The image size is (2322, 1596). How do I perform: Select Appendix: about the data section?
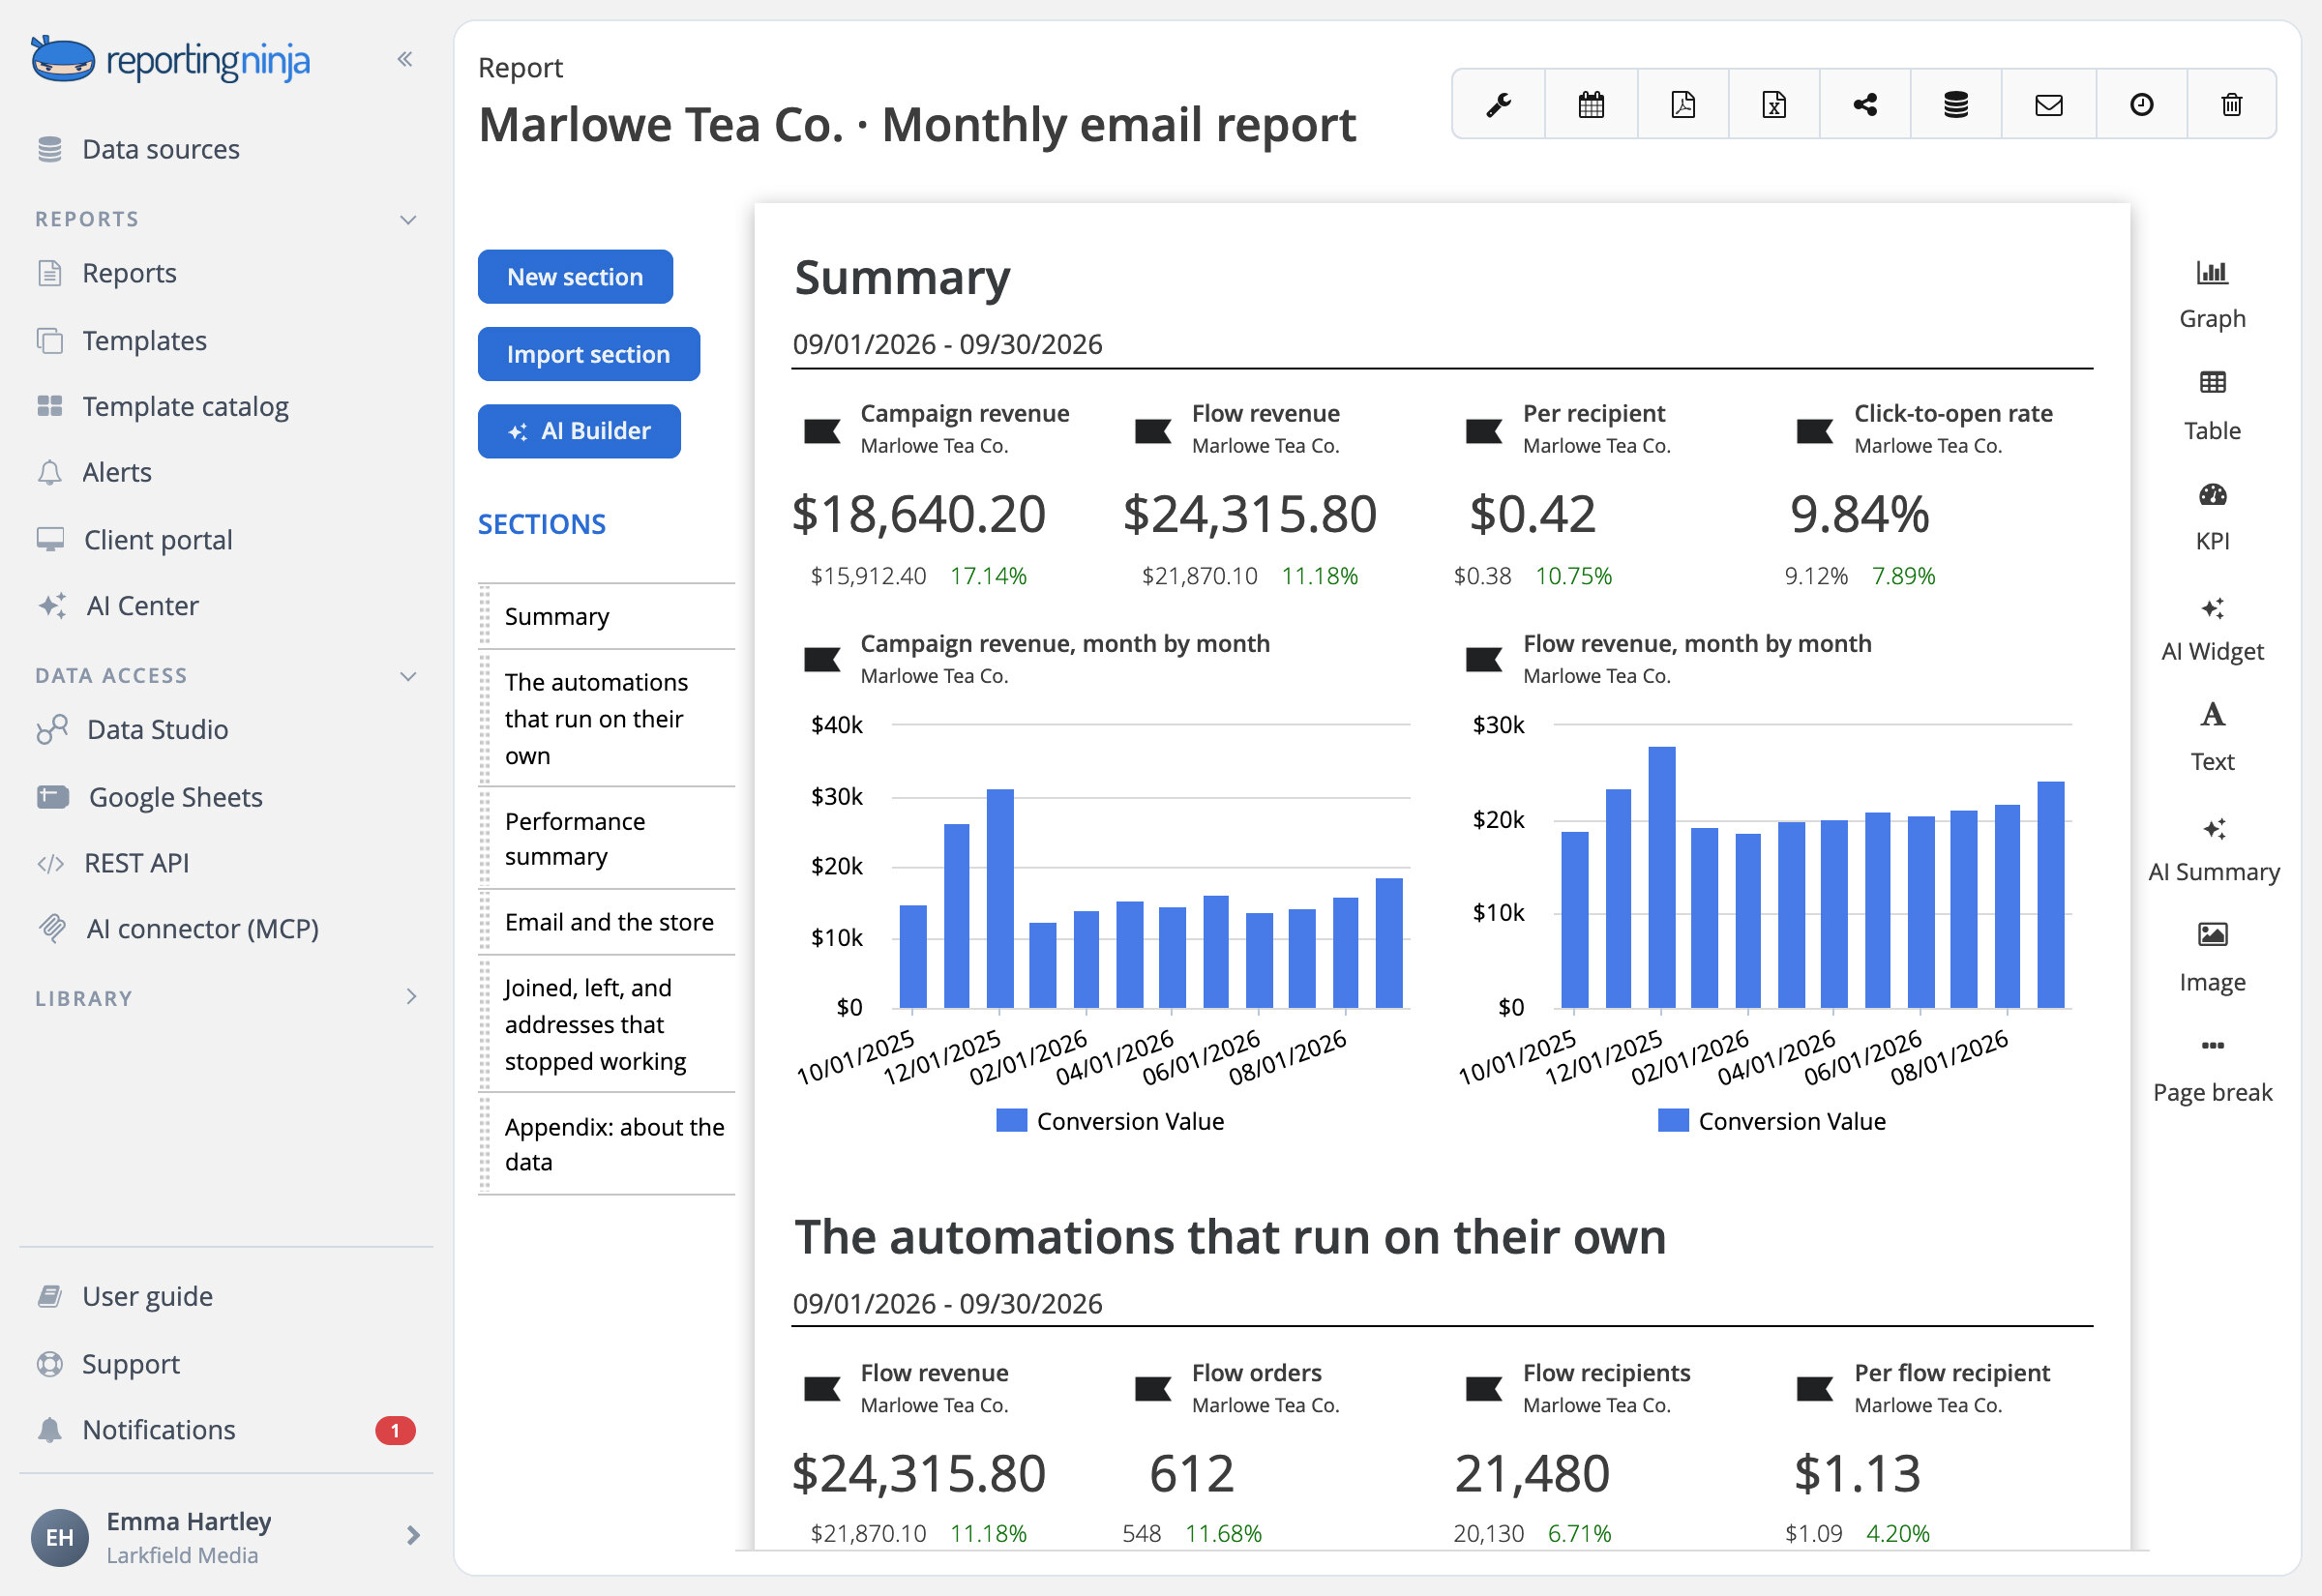tap(607, 1144)
